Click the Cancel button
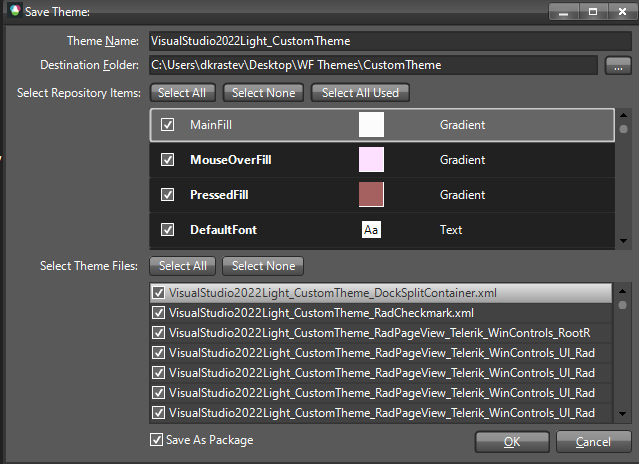Screen dimensions: 639x464 click(x=593, y=442)
